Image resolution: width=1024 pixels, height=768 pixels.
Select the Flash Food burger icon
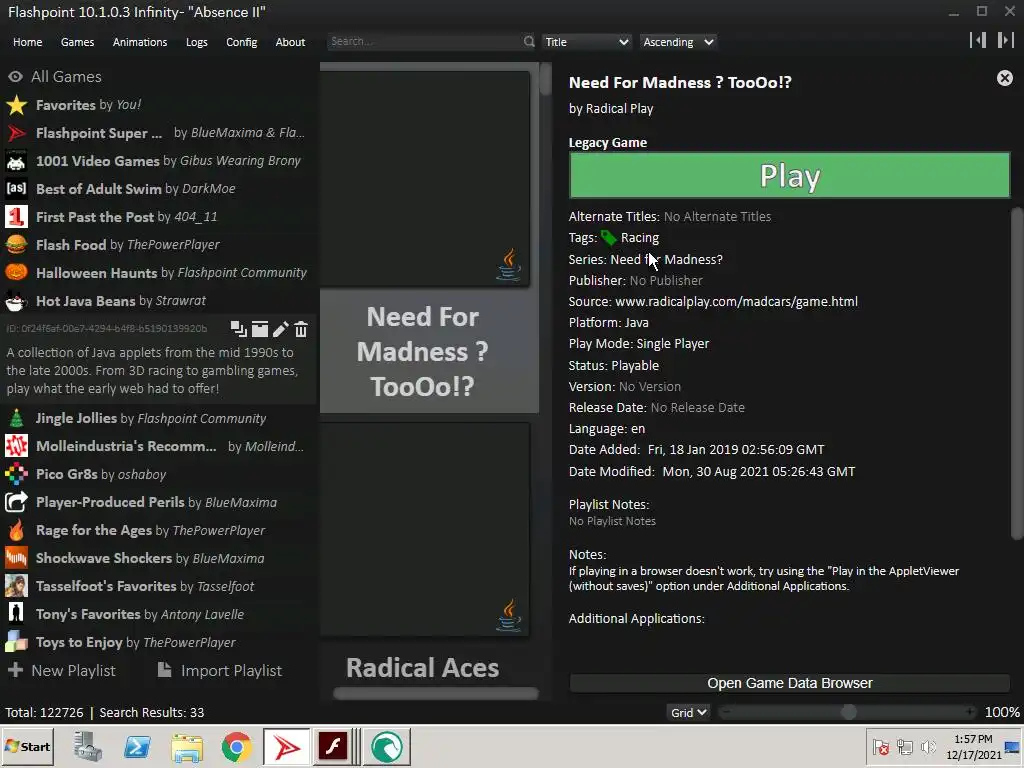tap(16, 245)
